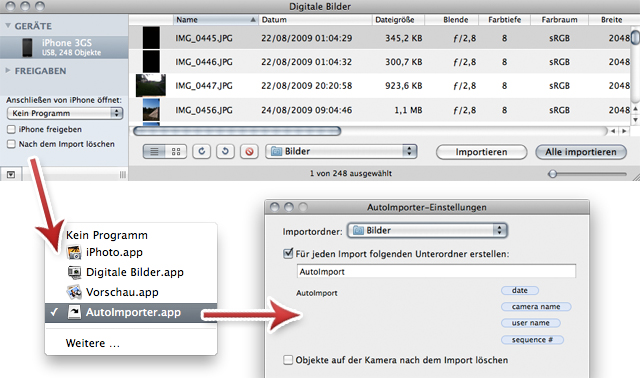Select thumbnail of IMG_0445.JPG
640x378 pixels.
(x=151, y=38)
